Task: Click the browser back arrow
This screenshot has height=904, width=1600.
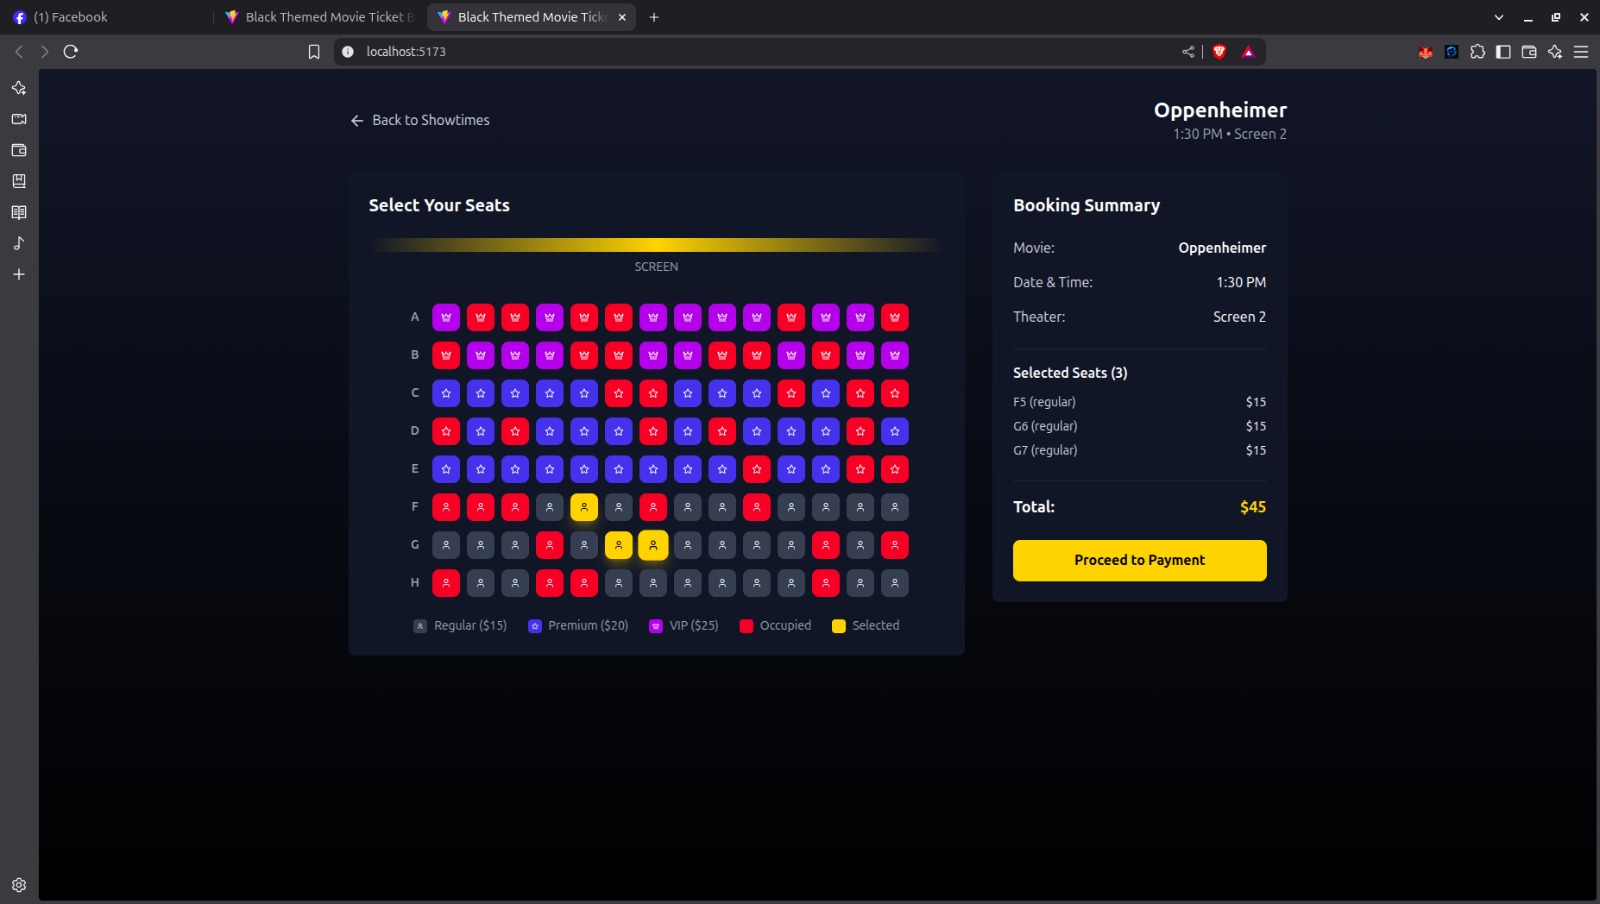Action: pos(19,52)
